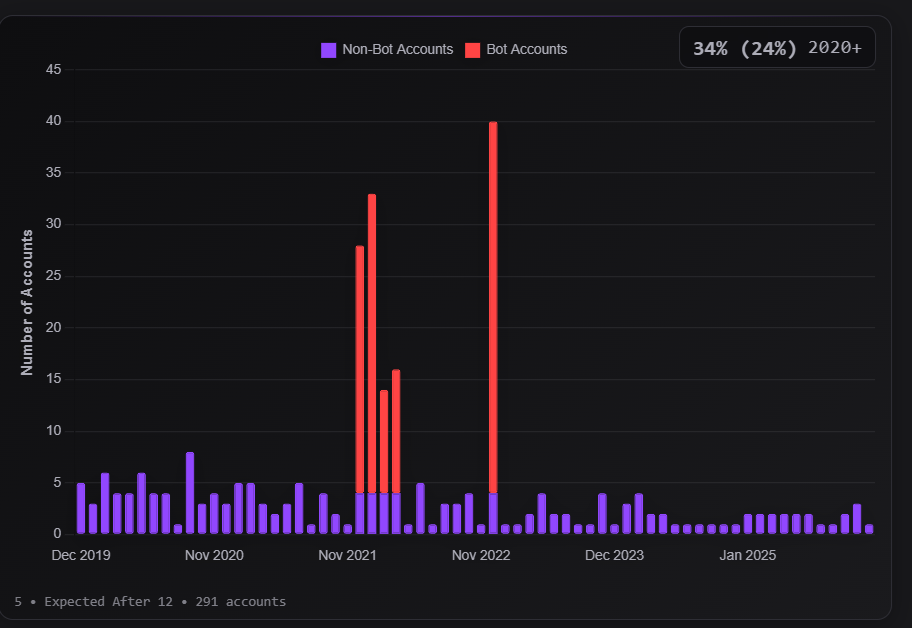Image resolution: width=912 pixels, height=628 pixels.
Task: Click the purple bar reaching 8 accounts
Action: click(190, 493)
